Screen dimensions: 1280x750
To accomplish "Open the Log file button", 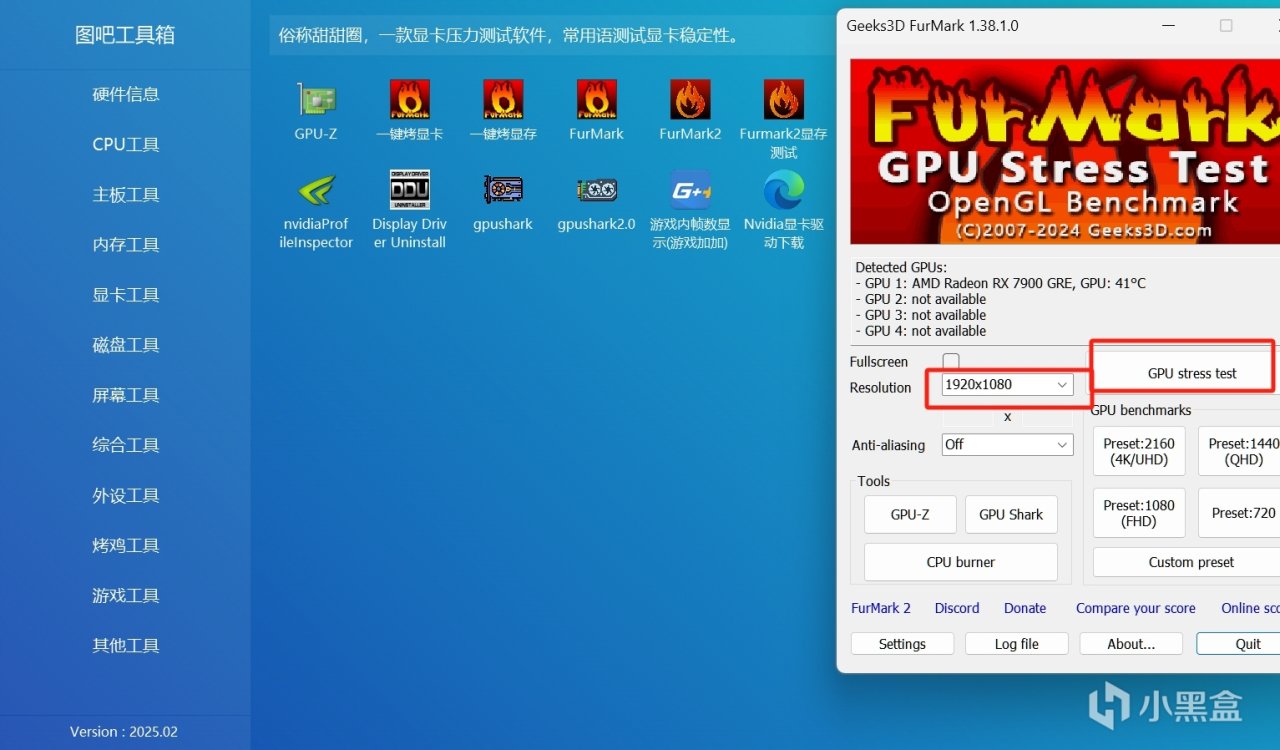I will [1017, 644].
